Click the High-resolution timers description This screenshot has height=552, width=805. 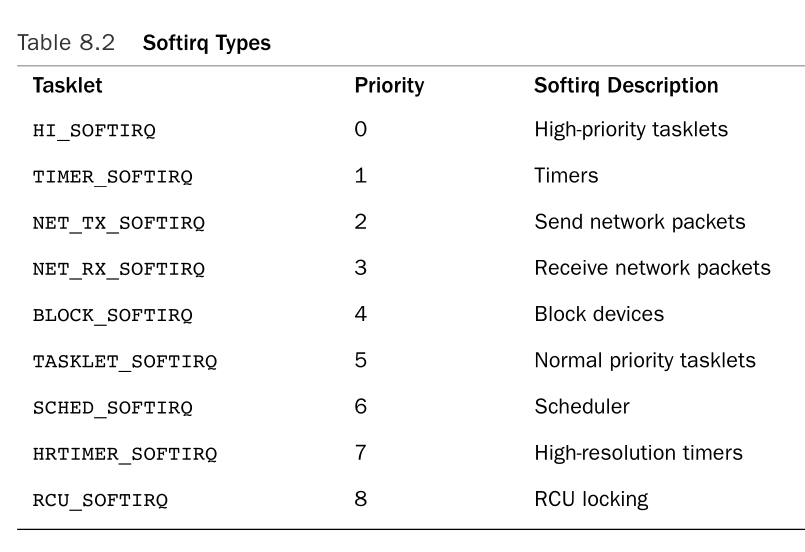pyautogui.click(x=639, y=452)
